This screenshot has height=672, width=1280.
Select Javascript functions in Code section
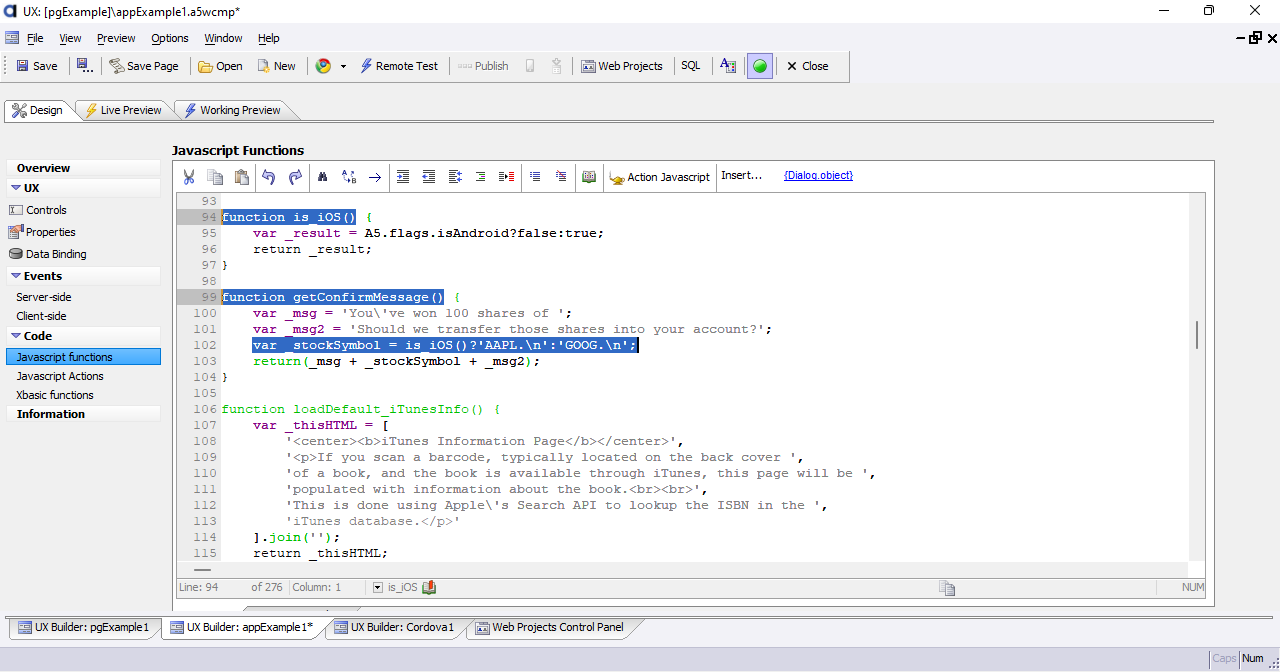pyautogui.click(x=83, y=357)
